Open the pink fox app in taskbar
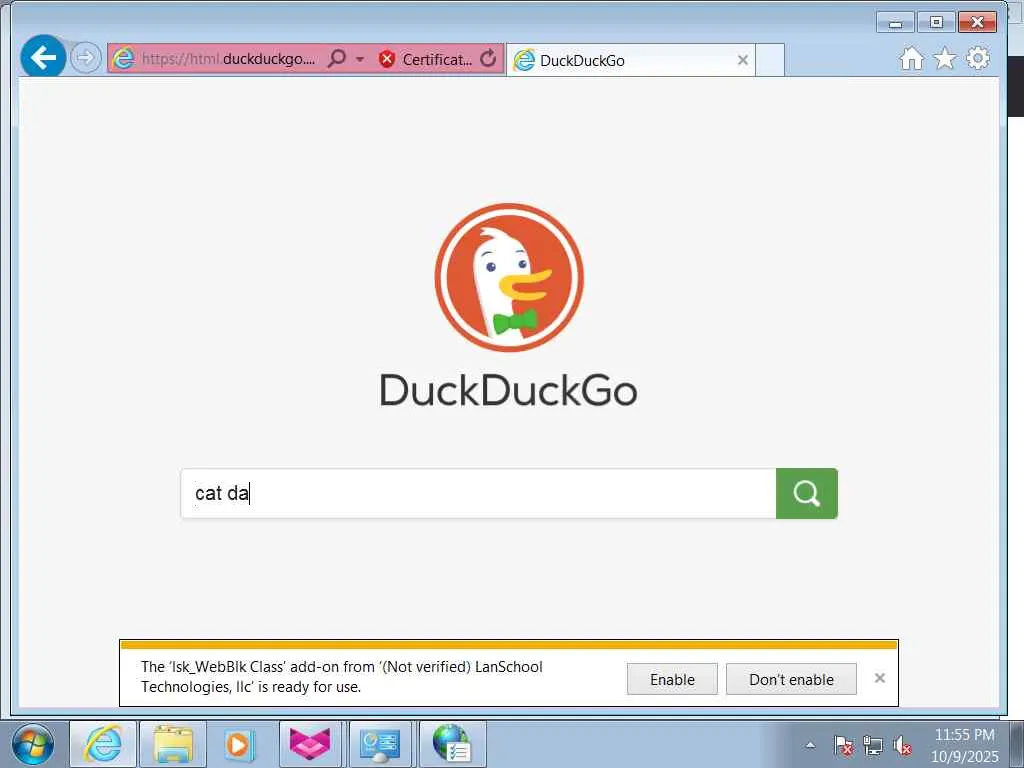This screenshot has height=768, width=1024. click(x=310, y=744)
